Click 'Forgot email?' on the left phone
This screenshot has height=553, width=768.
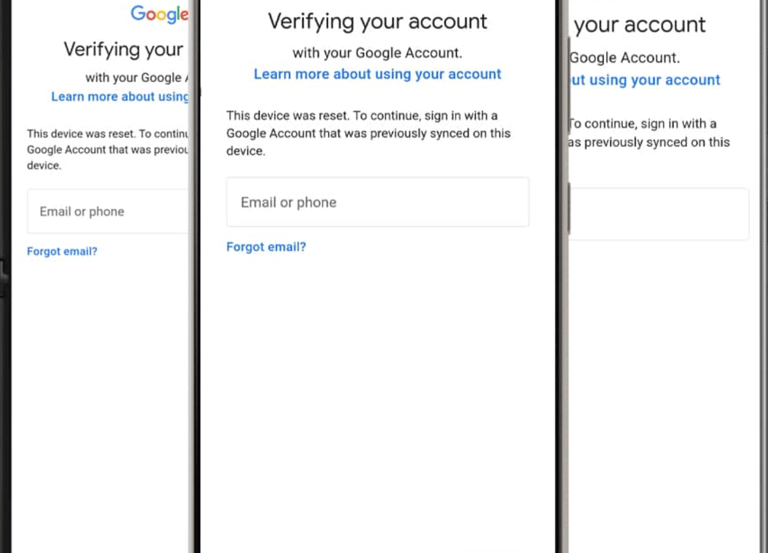click(x=62, y=252)
